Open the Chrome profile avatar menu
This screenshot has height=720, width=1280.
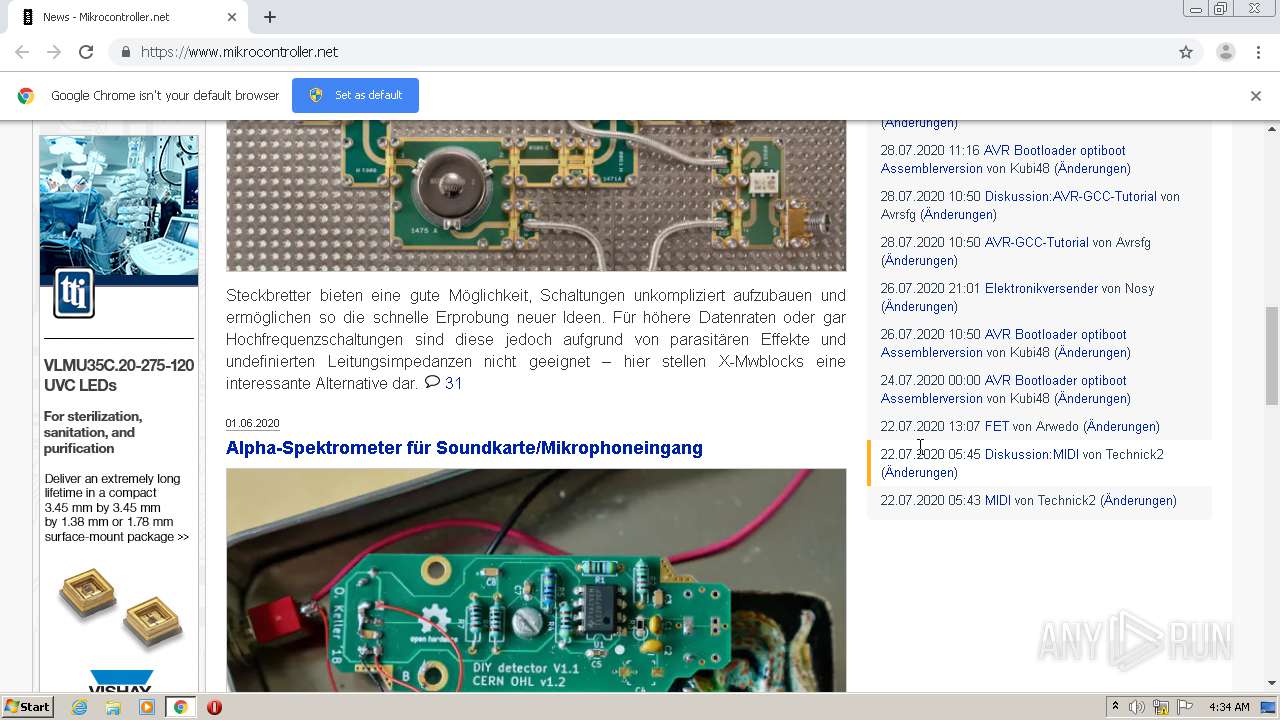click(x=1225, y=52)
